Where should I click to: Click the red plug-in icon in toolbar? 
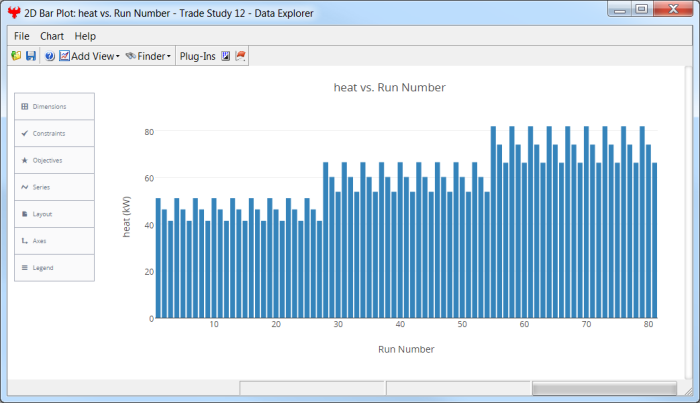point(240,56)
